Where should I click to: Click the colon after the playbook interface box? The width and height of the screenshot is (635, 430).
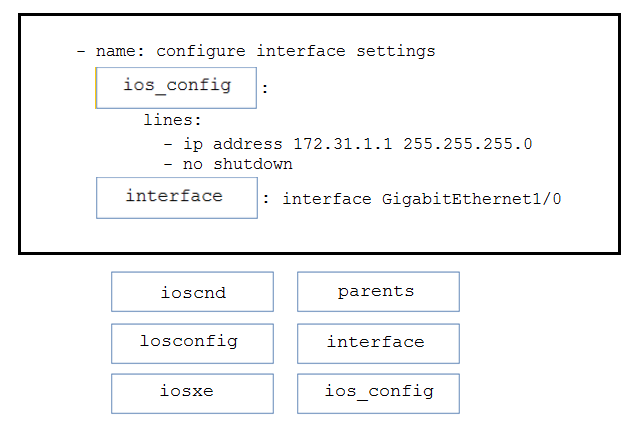(x=266, y=198)
